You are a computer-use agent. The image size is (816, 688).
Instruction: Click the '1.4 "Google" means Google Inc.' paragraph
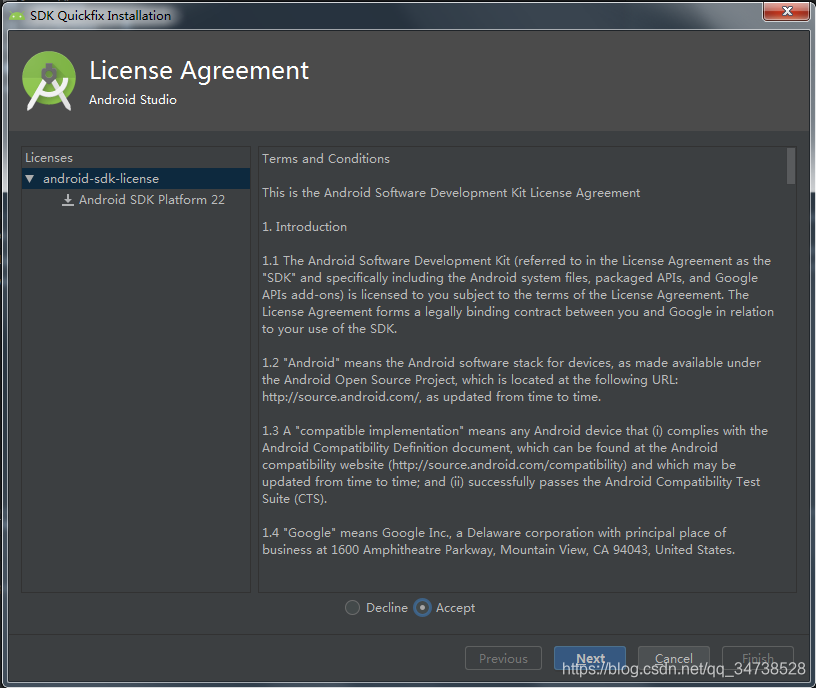[498, 541]
